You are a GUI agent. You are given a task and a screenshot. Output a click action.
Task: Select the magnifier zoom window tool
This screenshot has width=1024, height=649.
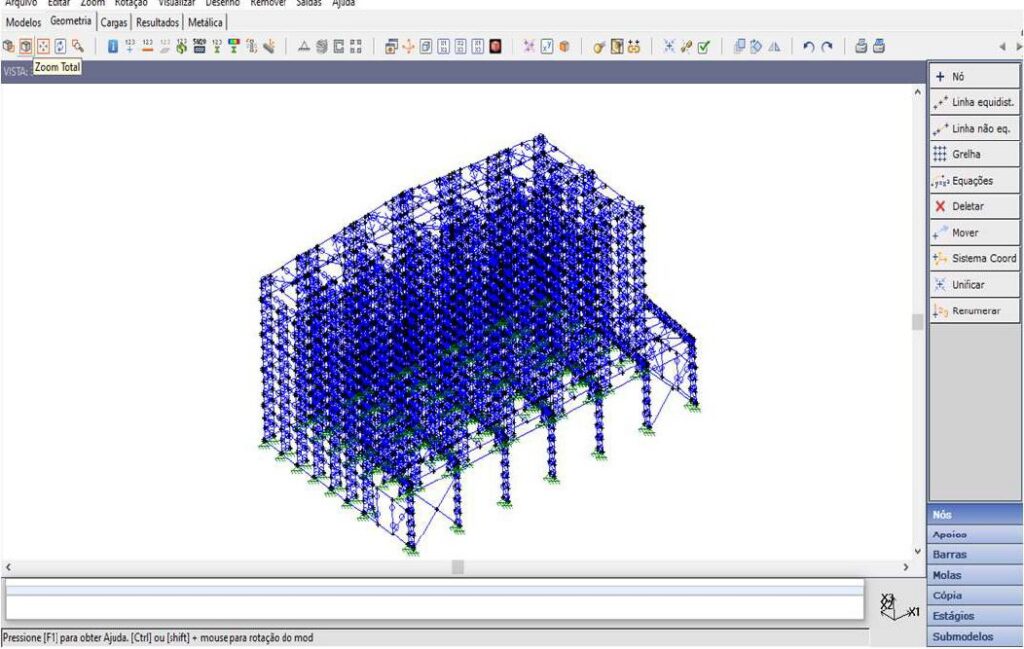point(78,46)
